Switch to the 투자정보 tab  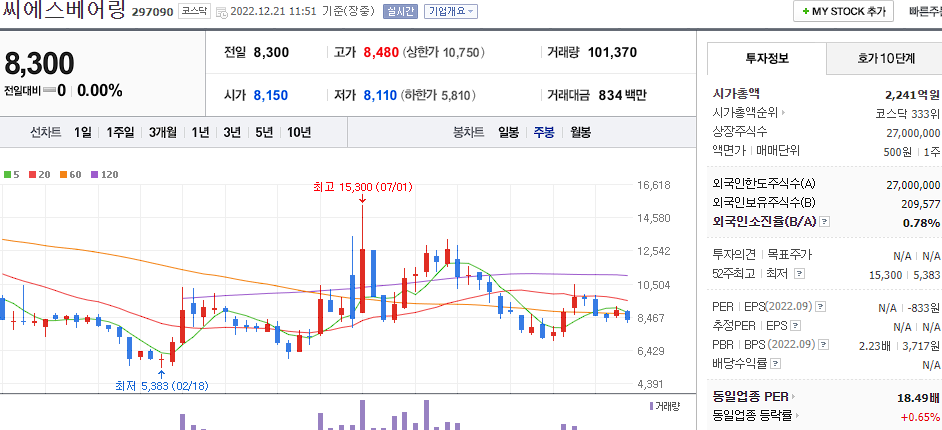click(x=767, y=58)
